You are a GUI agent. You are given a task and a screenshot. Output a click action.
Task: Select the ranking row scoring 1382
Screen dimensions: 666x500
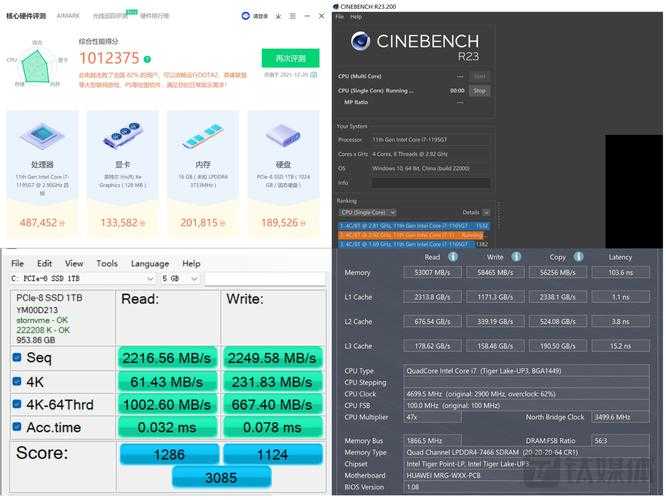[x=414, y=244]
